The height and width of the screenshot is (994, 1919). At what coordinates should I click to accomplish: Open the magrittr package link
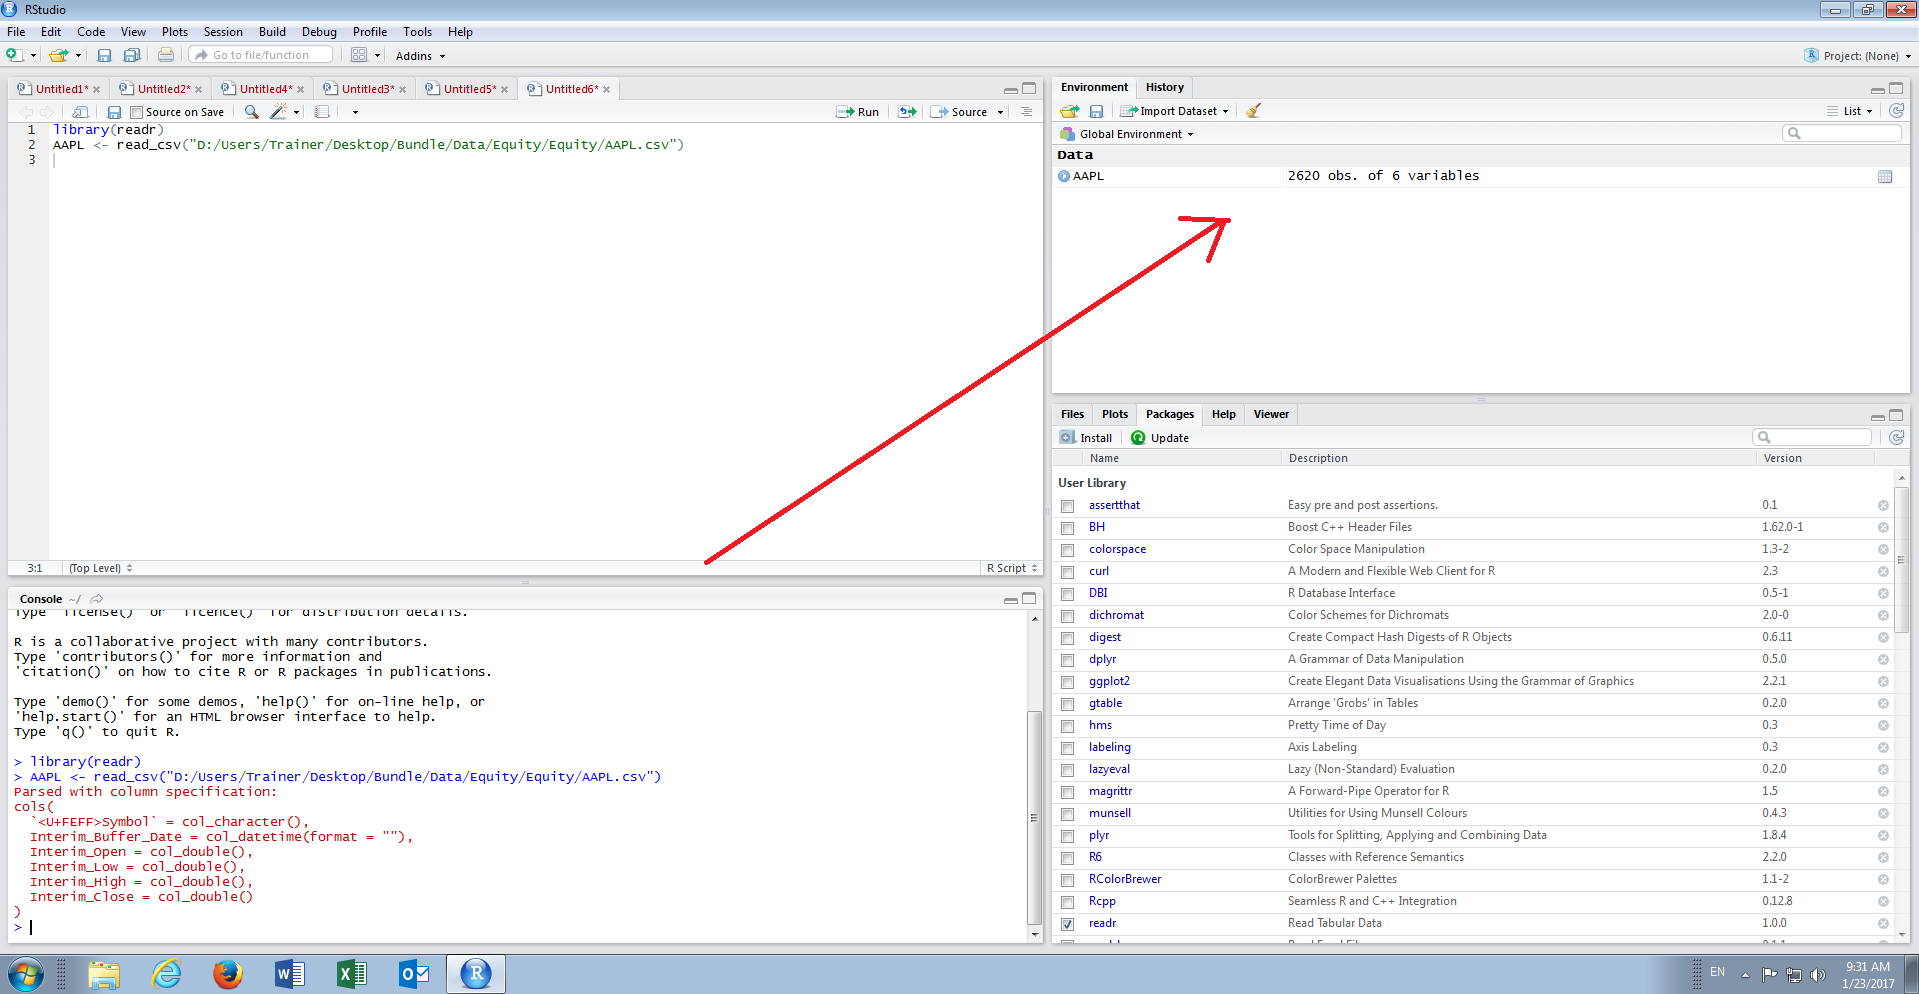tap(1110, 791)
